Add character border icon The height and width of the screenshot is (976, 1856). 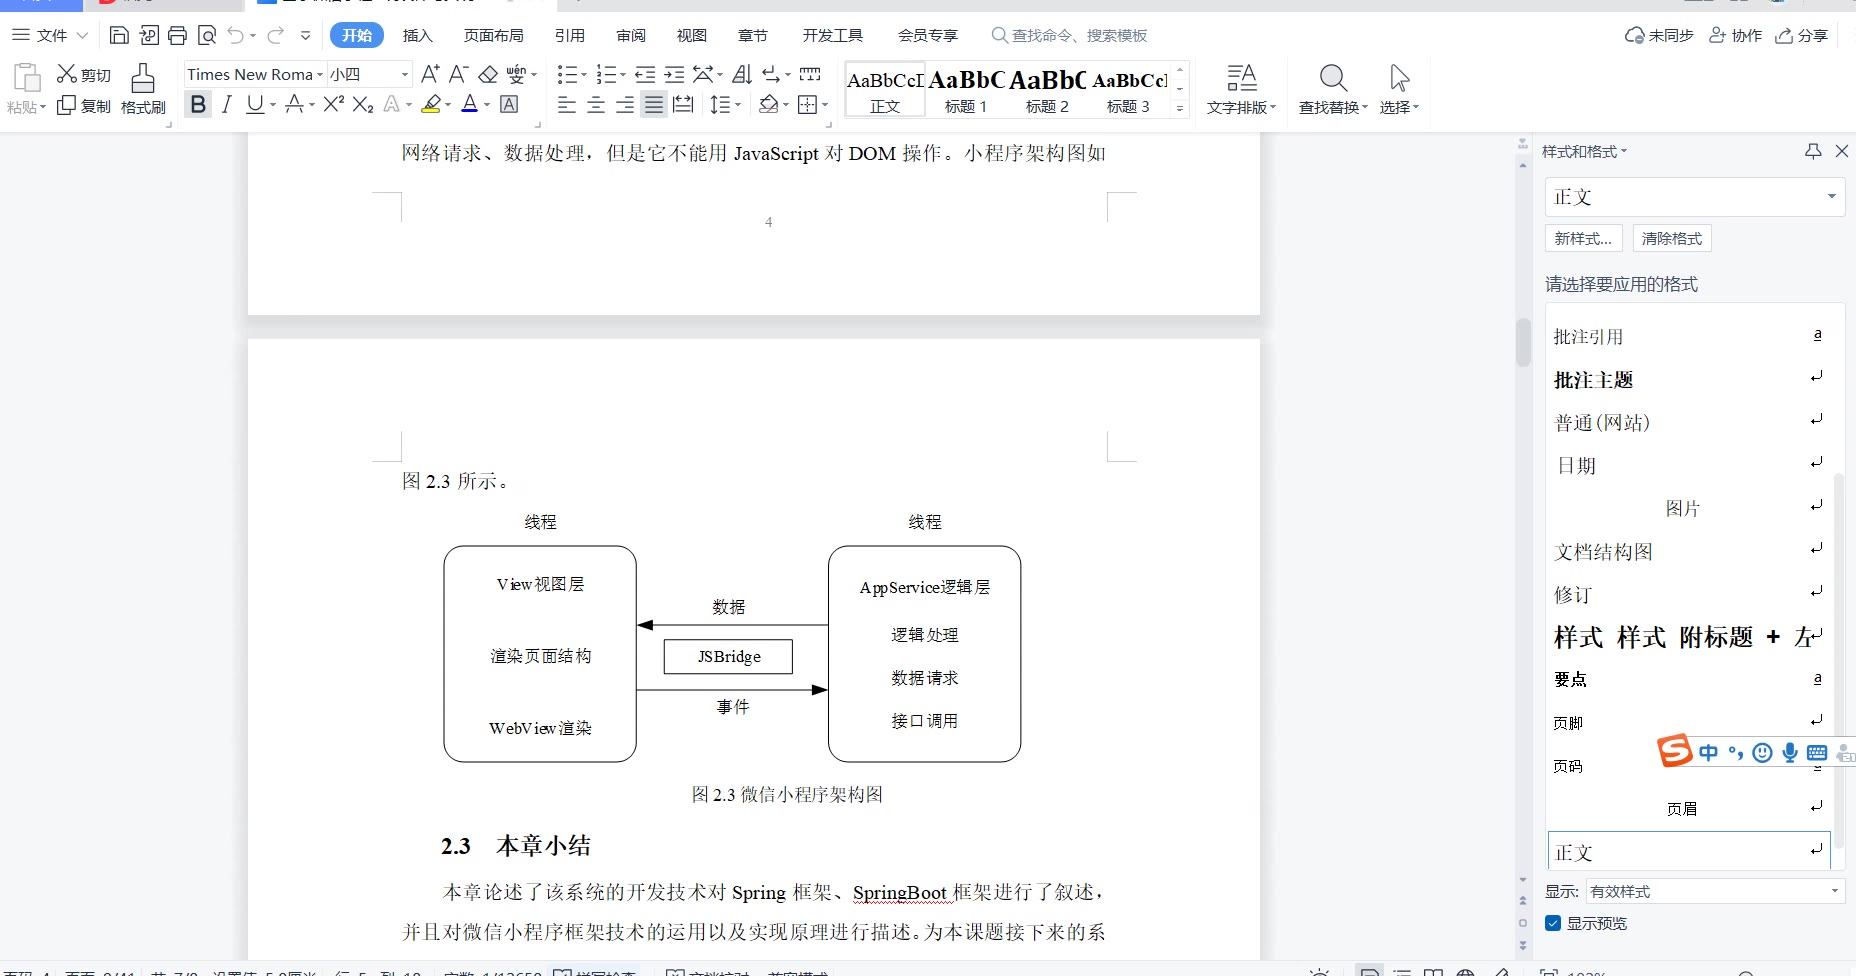[x=509, y=104]
